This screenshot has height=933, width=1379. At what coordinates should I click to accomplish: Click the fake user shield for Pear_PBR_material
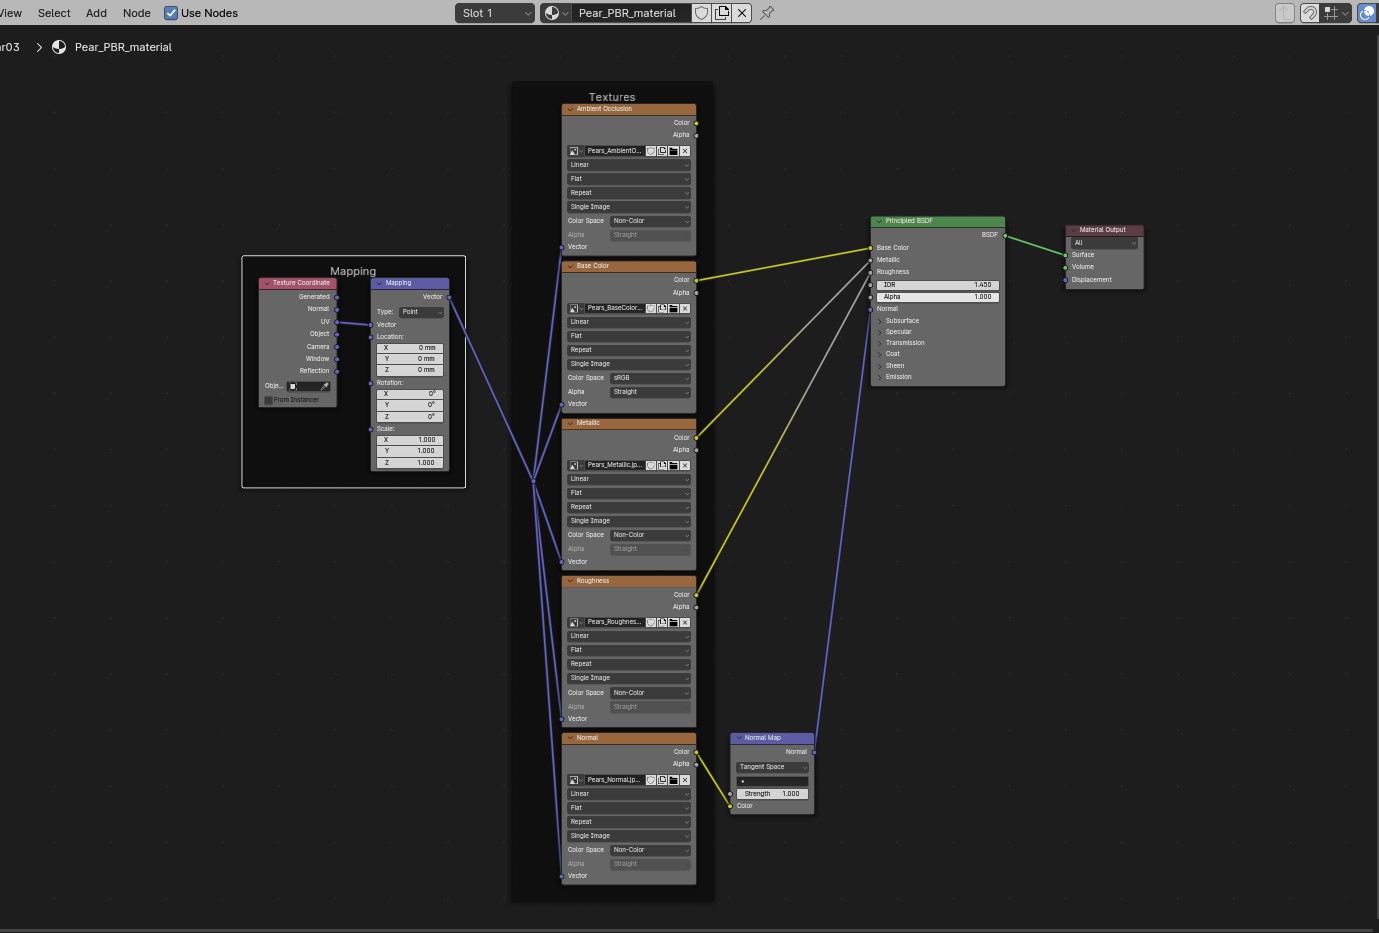tap(701, 13)
